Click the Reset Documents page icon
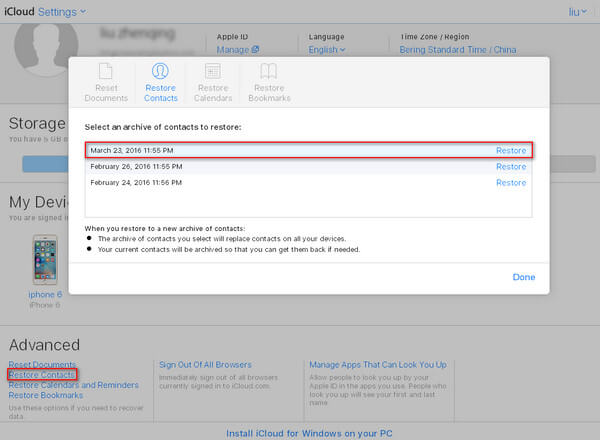The image size is (600, 440). [x=106, y=71]
